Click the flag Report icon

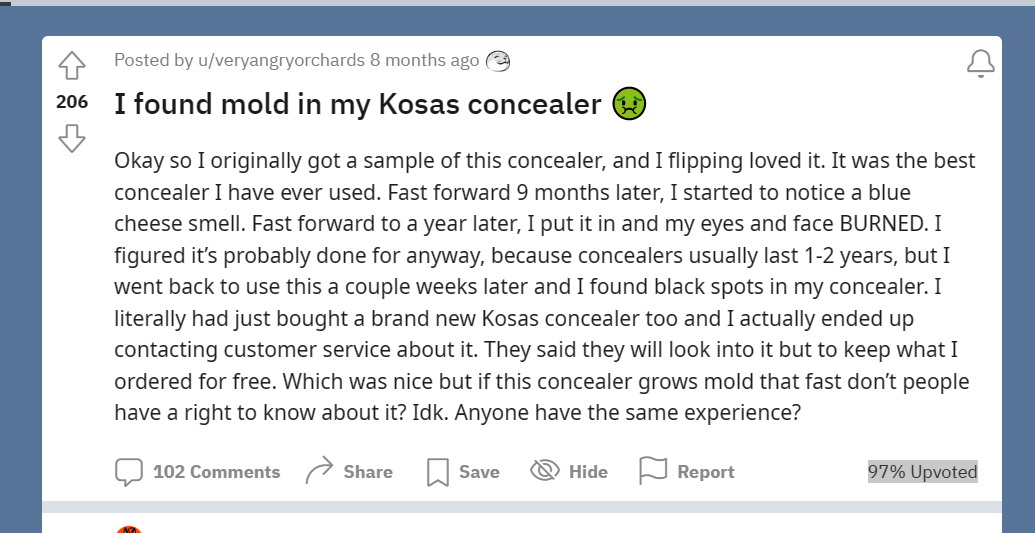click(653, 471)
